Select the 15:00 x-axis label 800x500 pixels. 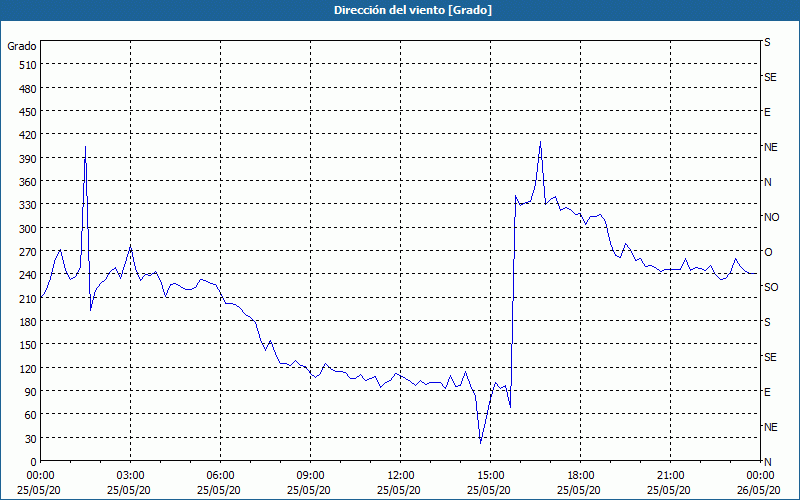click(x=490, y=476)
